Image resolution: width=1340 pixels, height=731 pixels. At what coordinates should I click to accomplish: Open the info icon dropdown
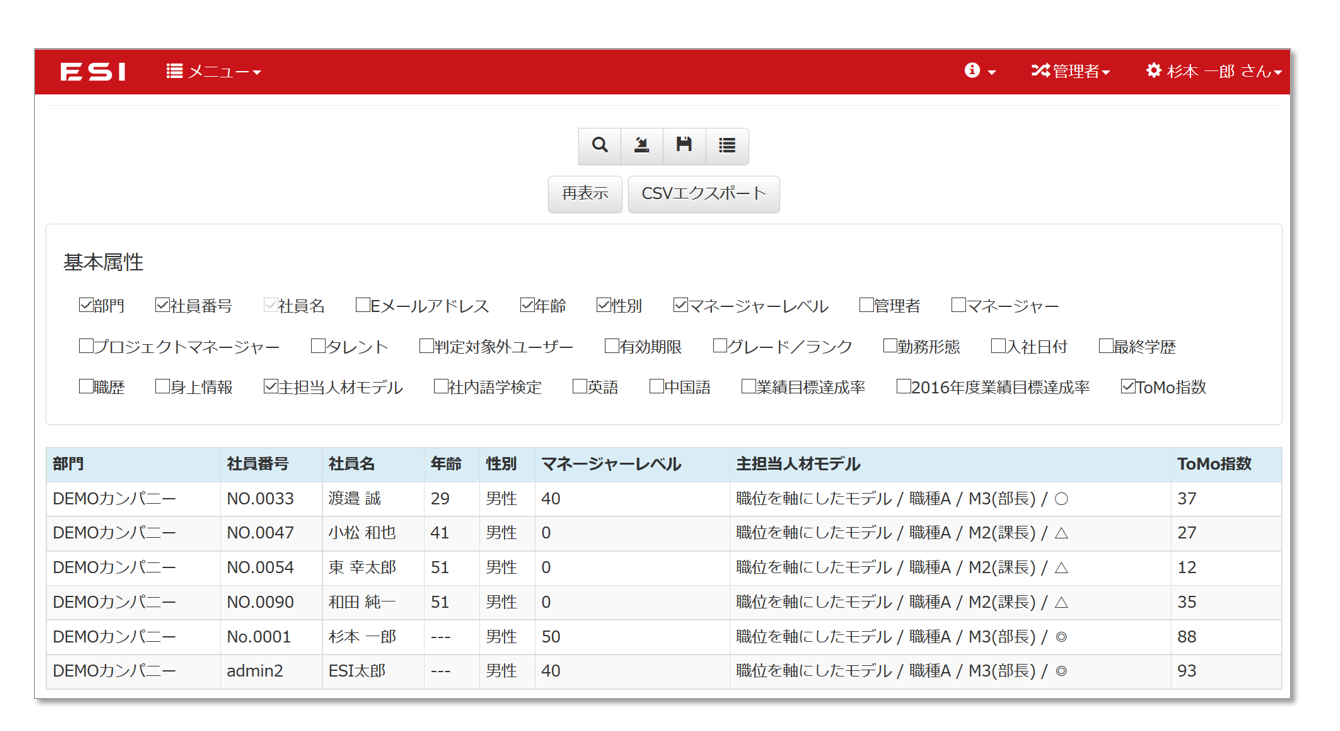point(979,71)
